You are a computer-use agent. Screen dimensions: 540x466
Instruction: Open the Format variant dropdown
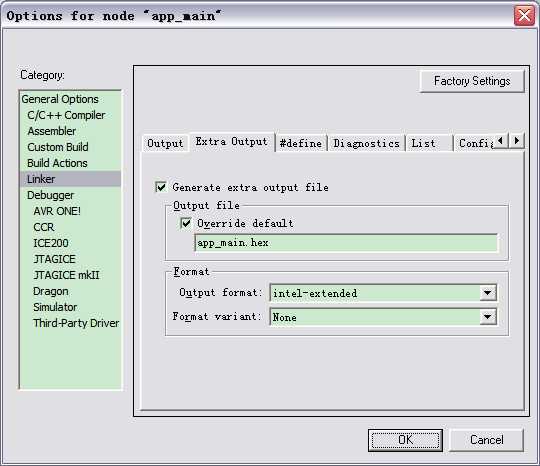pos(488,317)
